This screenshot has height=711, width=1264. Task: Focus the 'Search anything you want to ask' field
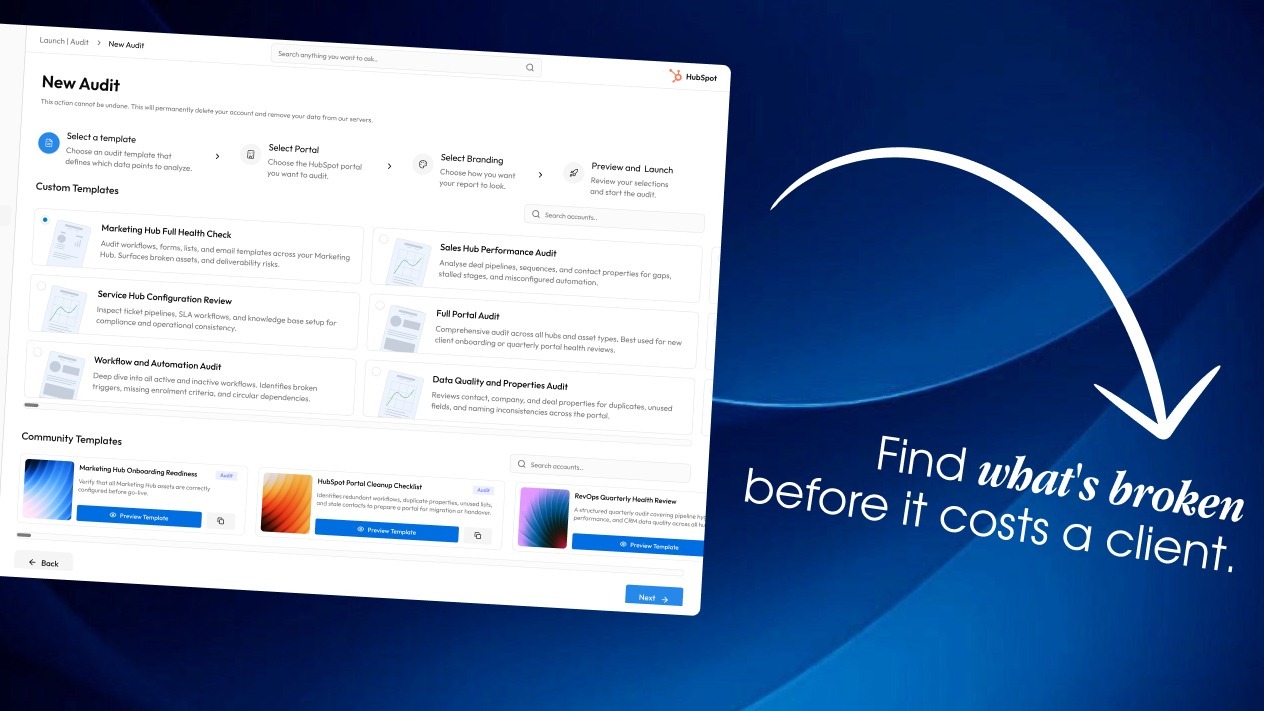406,60
